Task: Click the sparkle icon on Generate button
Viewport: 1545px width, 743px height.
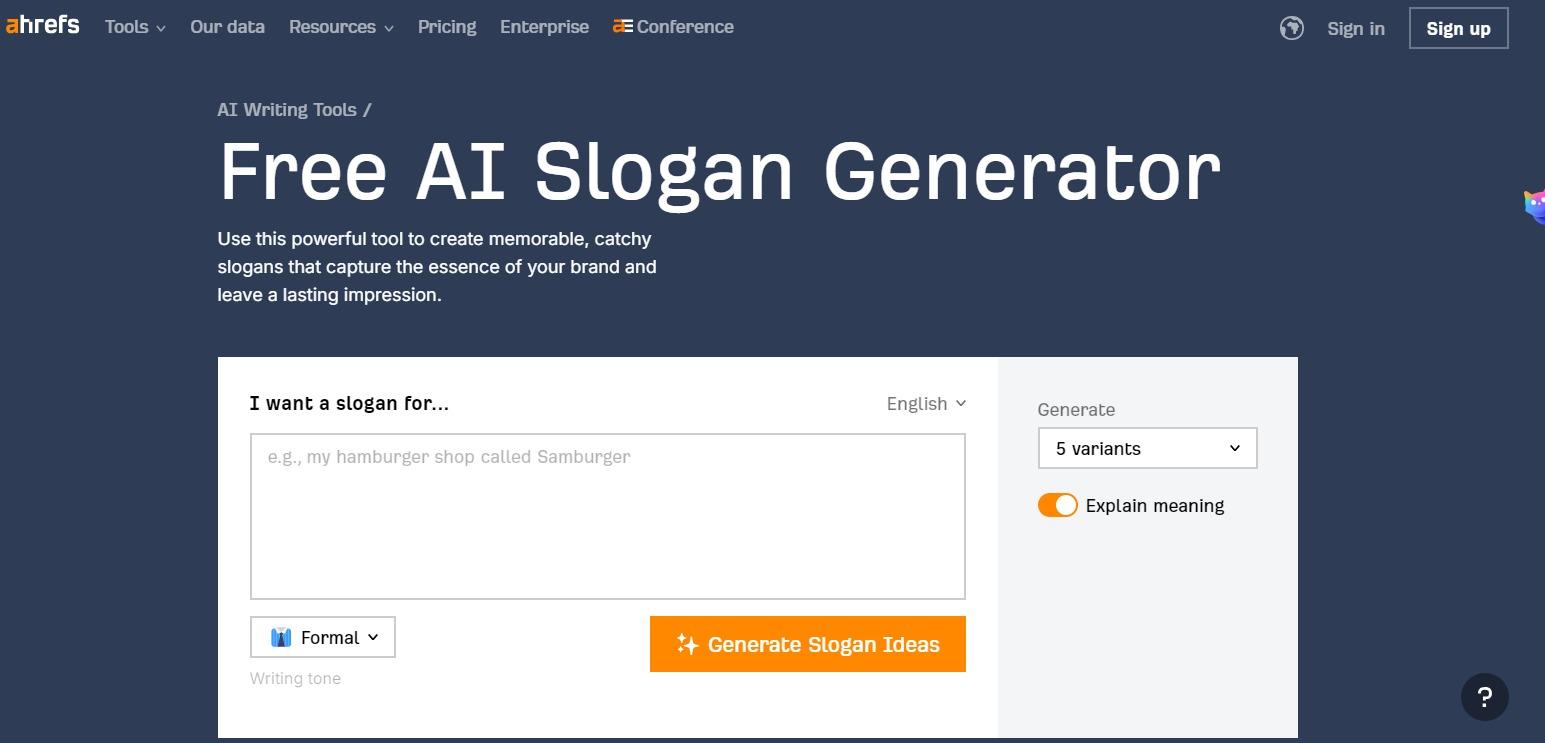Action: 687,644
